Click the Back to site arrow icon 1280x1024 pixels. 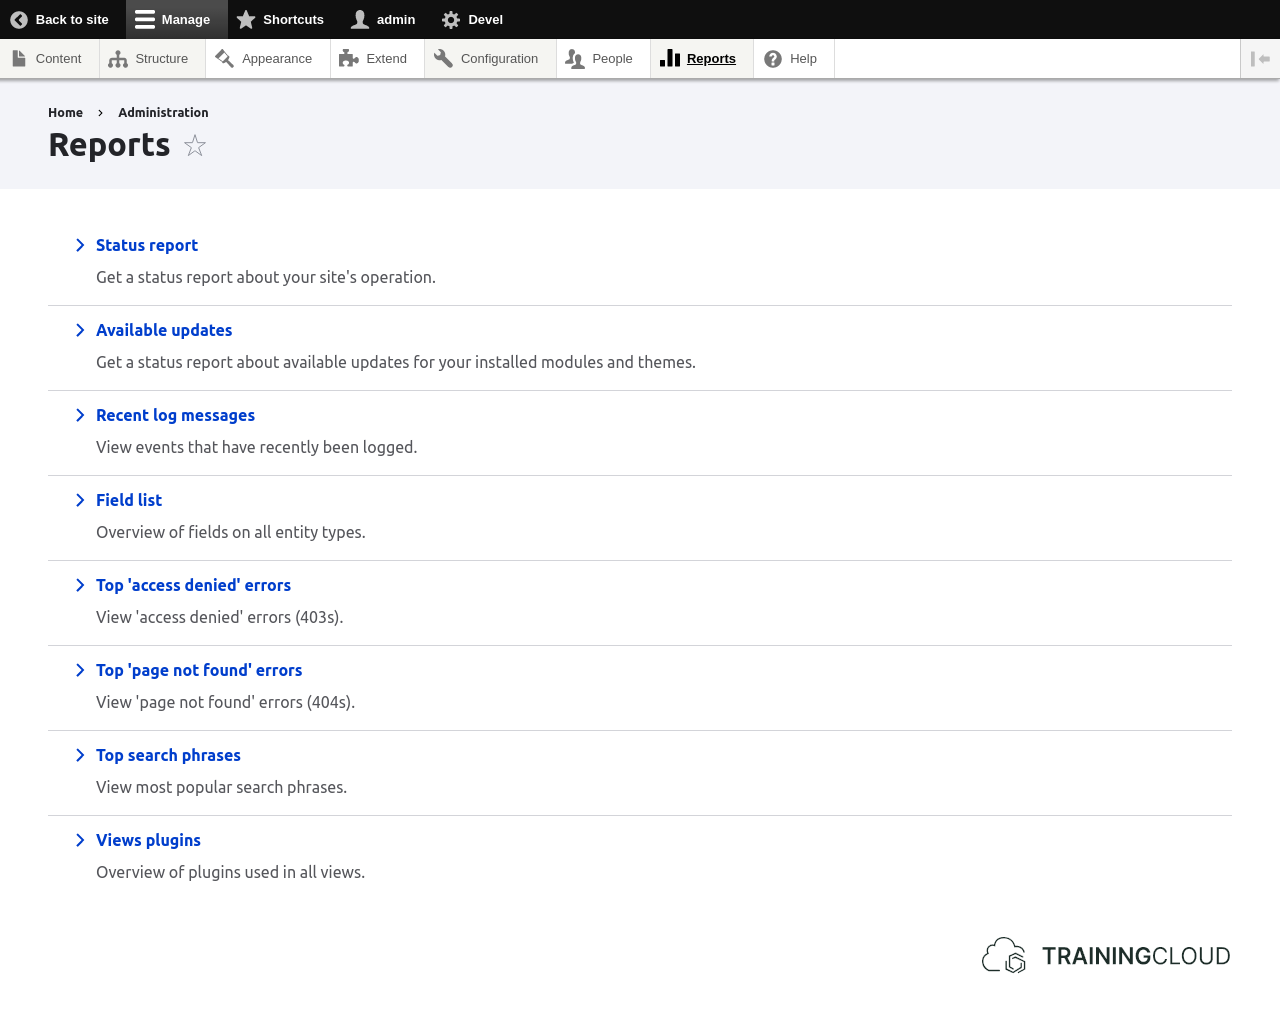coord(19,20)
